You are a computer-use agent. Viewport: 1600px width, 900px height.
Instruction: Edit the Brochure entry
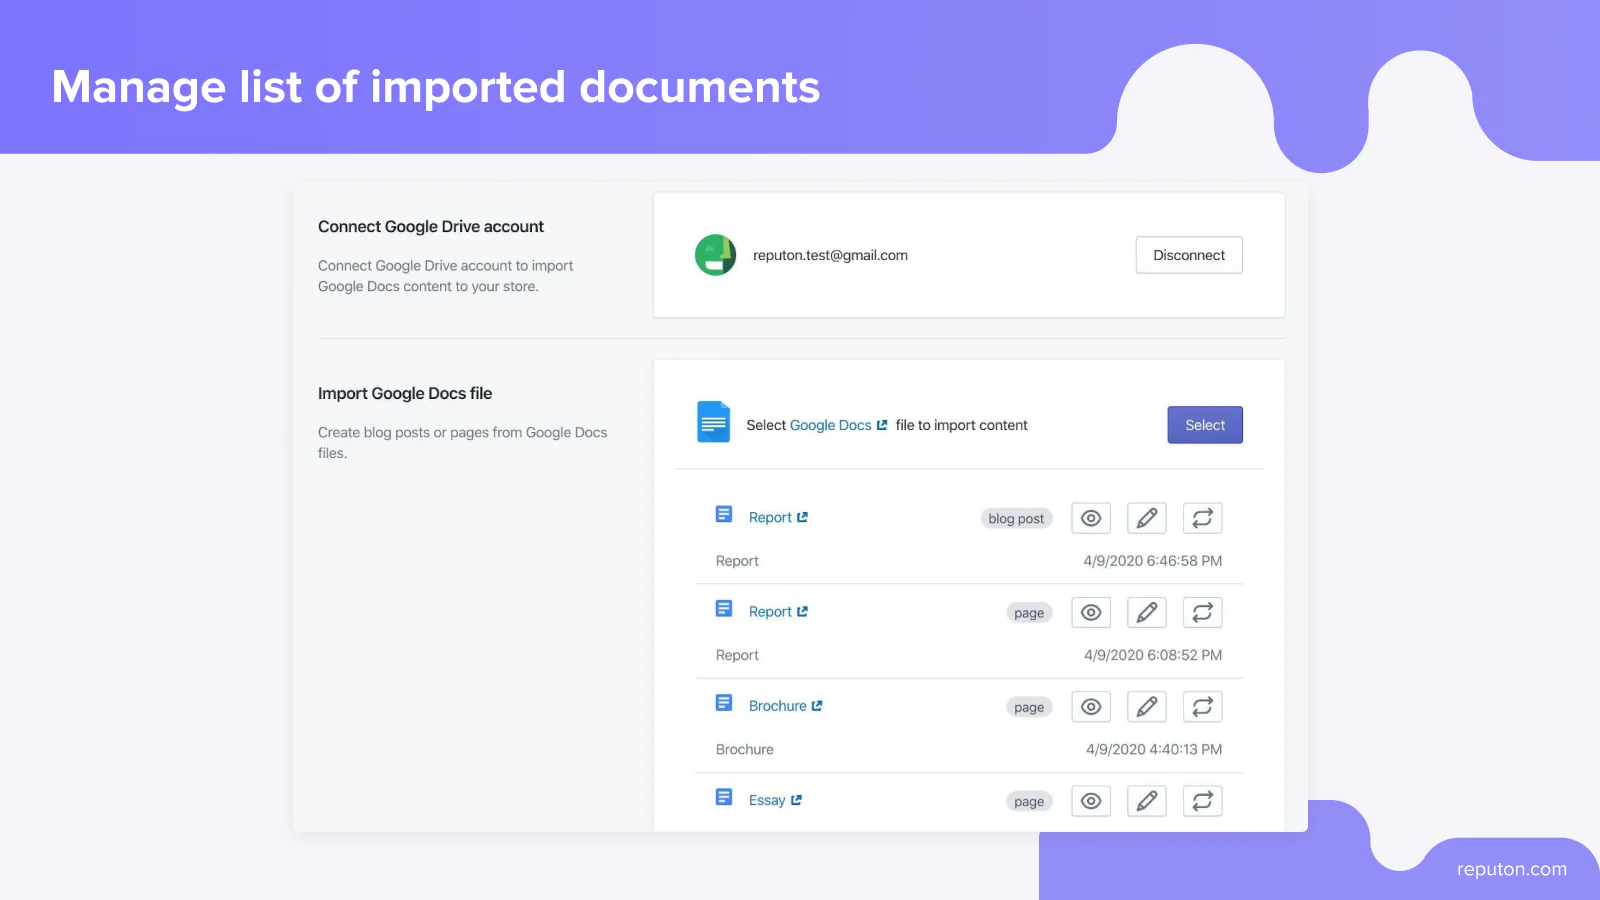[x=1147, y=706]
